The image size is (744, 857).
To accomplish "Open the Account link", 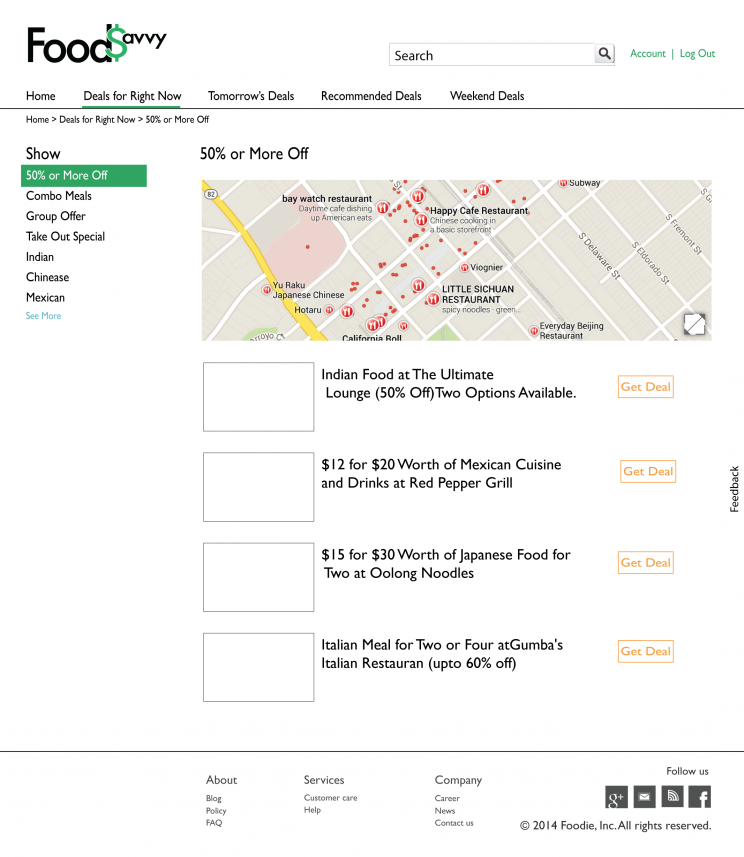I will coord(648,54).
